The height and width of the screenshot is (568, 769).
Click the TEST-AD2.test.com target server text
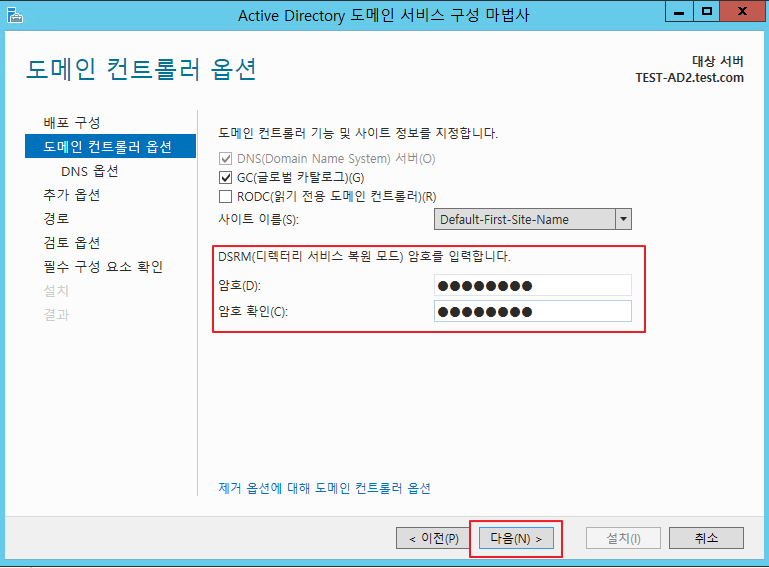coord(690,77)
